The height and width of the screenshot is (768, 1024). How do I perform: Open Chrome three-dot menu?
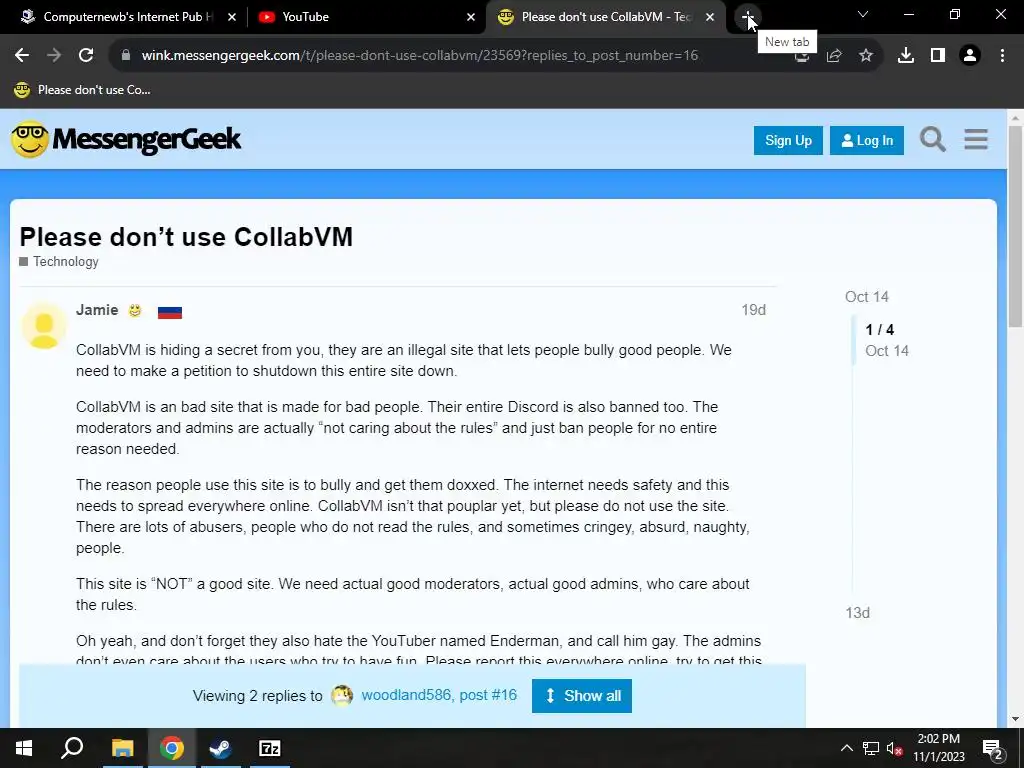tap(1002, 56)
